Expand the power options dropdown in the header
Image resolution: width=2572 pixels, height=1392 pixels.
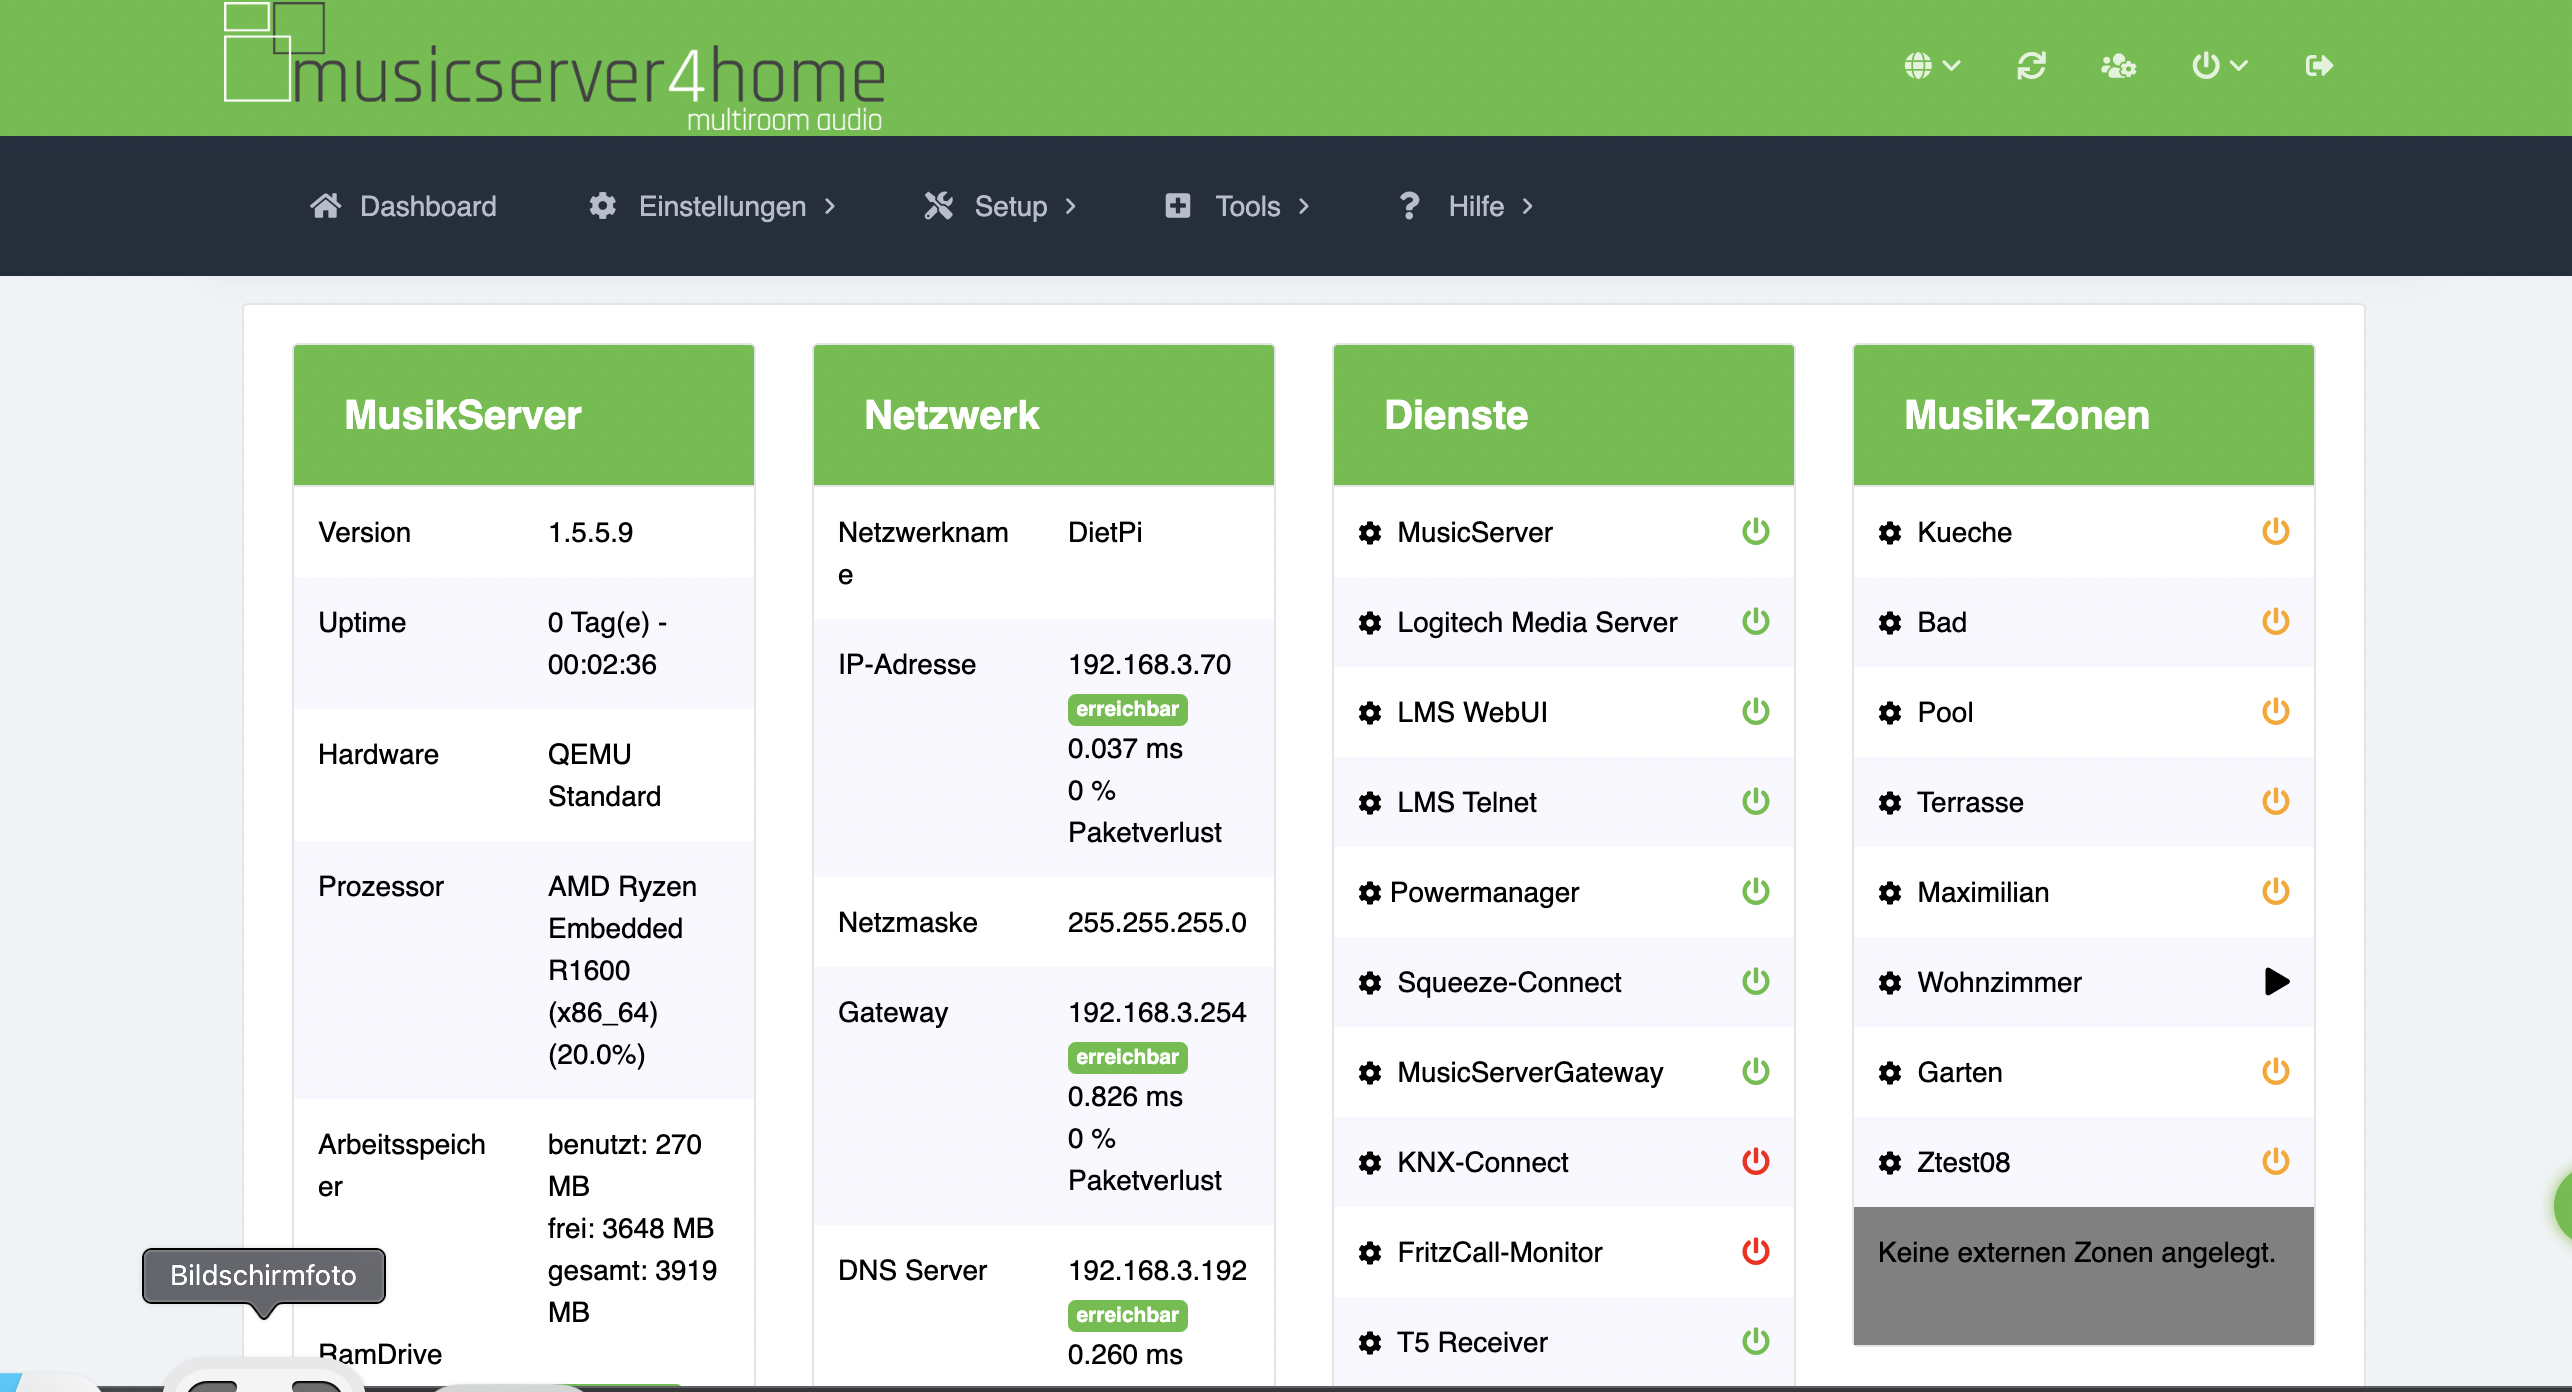(2219, 66)
